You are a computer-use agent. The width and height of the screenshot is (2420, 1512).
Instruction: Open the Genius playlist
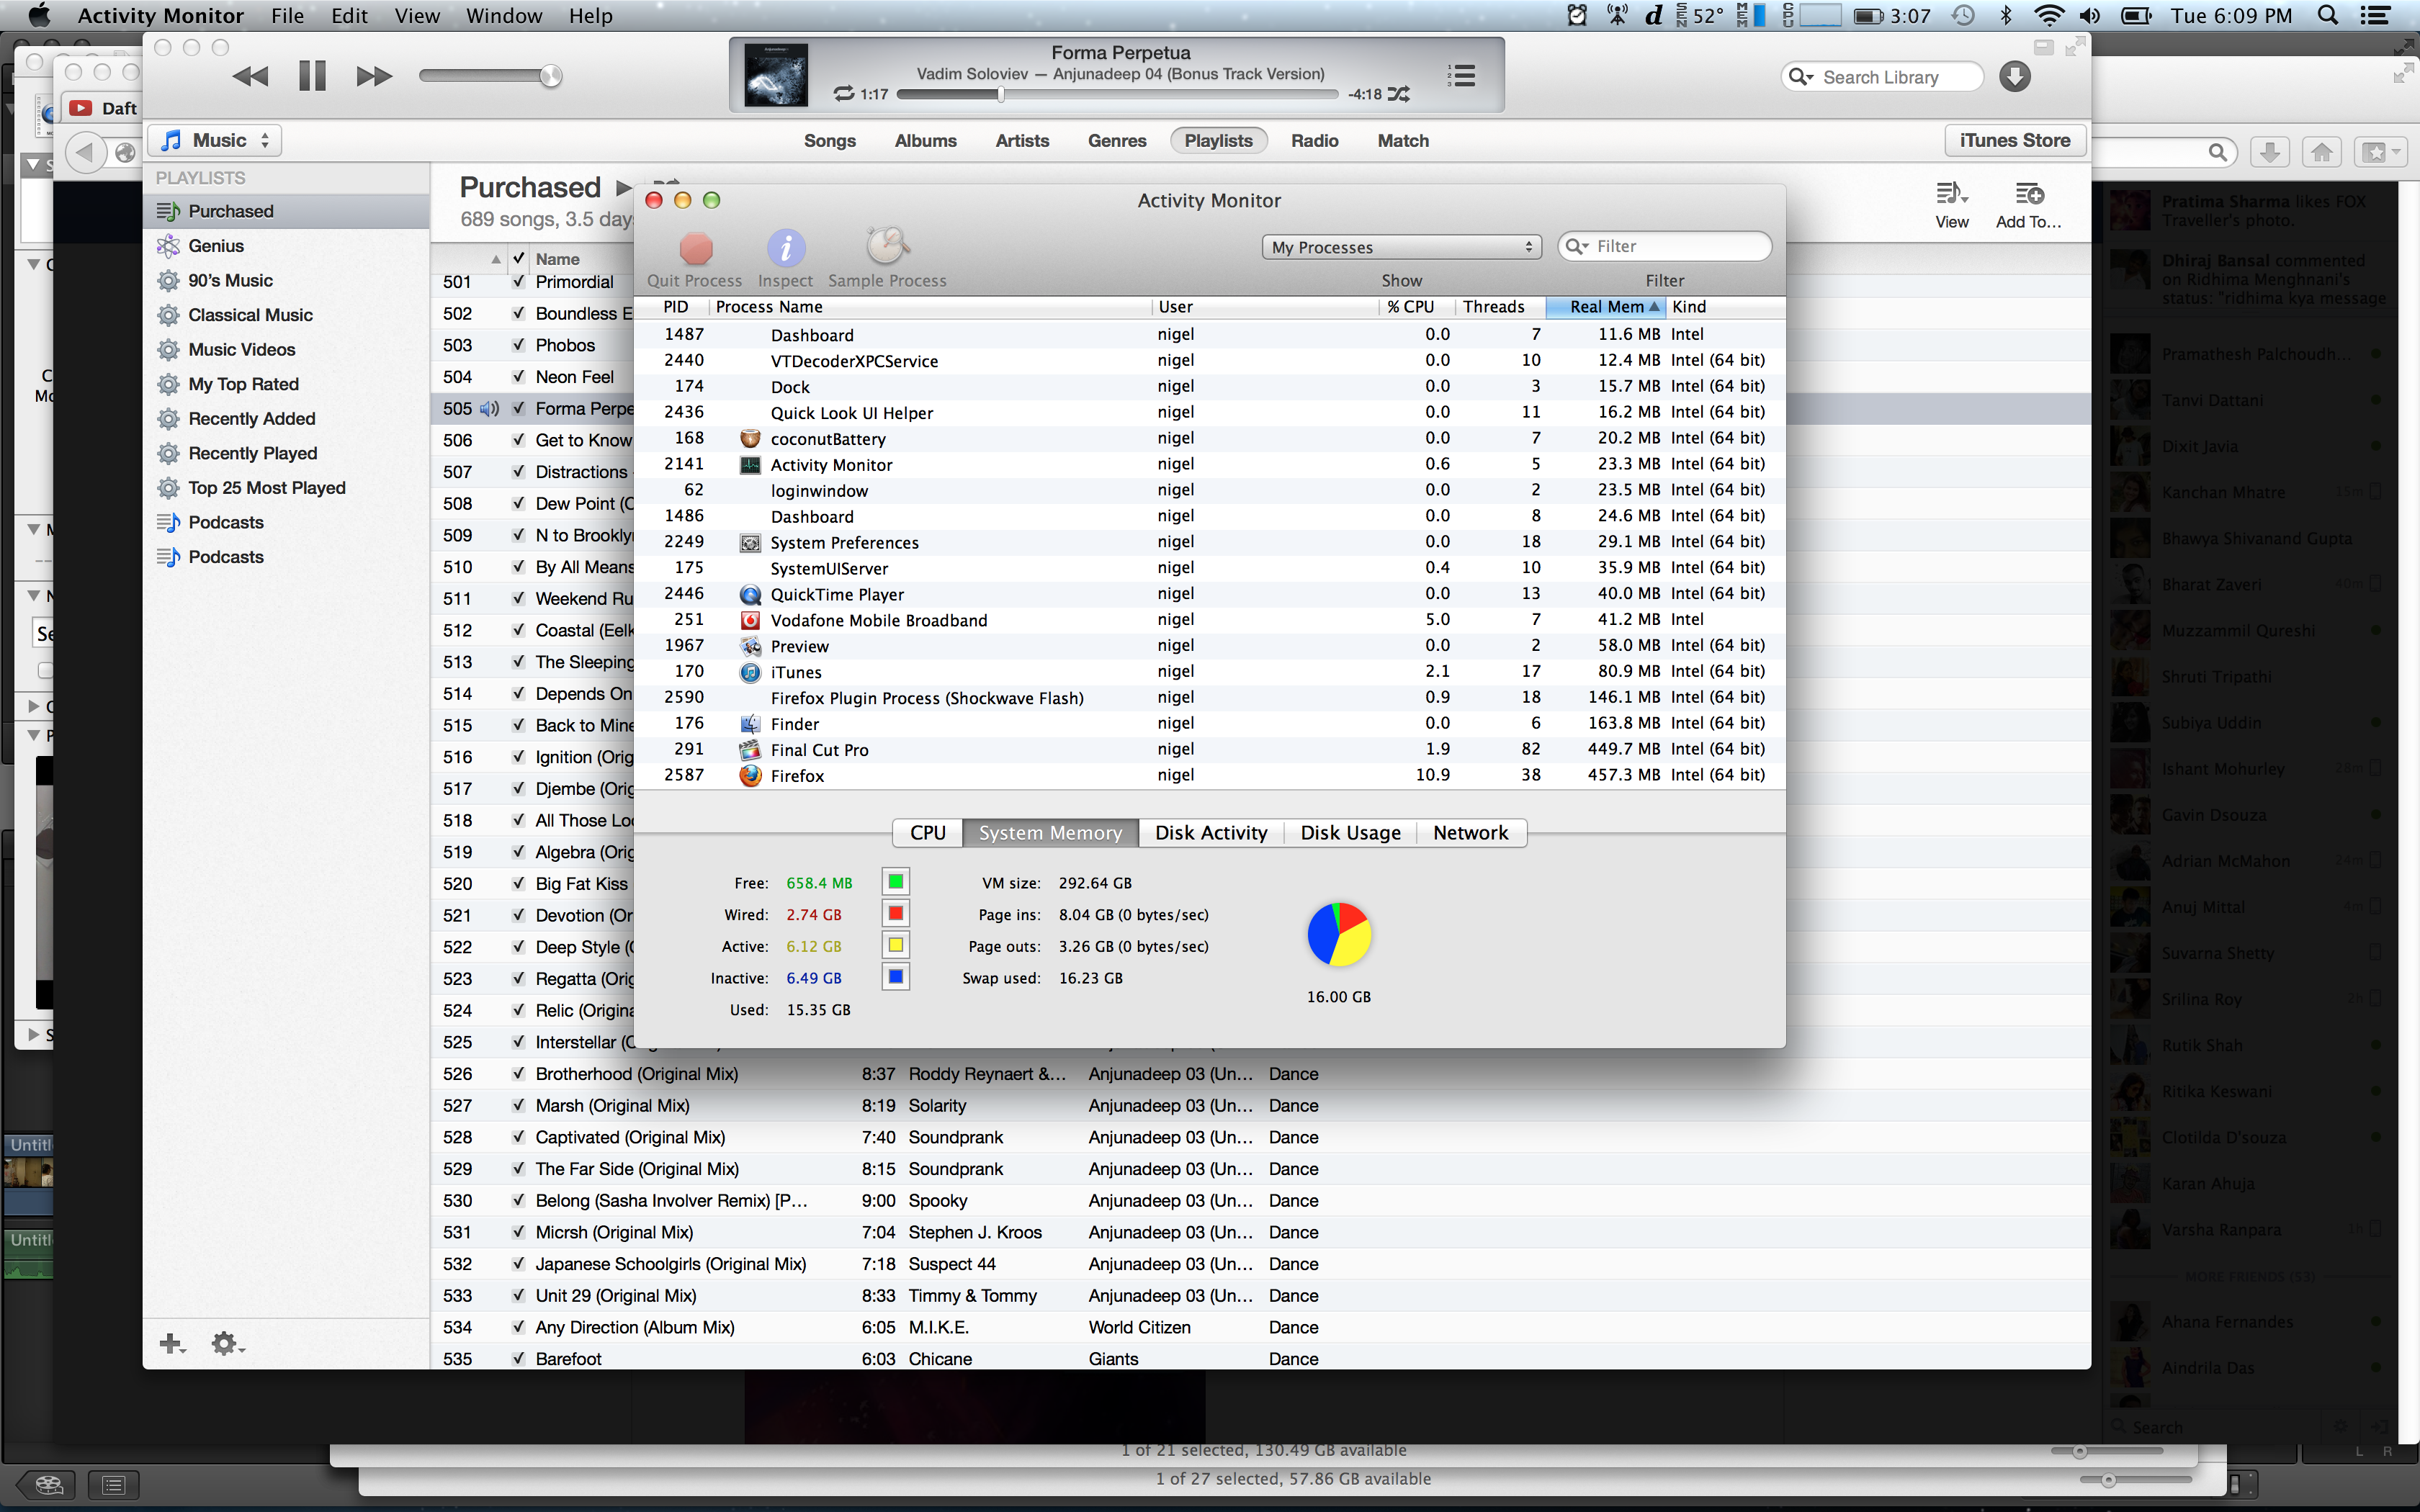point(216,246)
